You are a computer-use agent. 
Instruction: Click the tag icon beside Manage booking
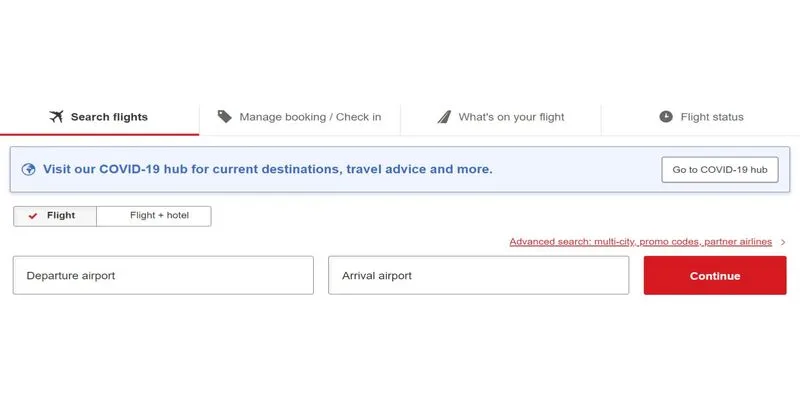tap(224, 117)
